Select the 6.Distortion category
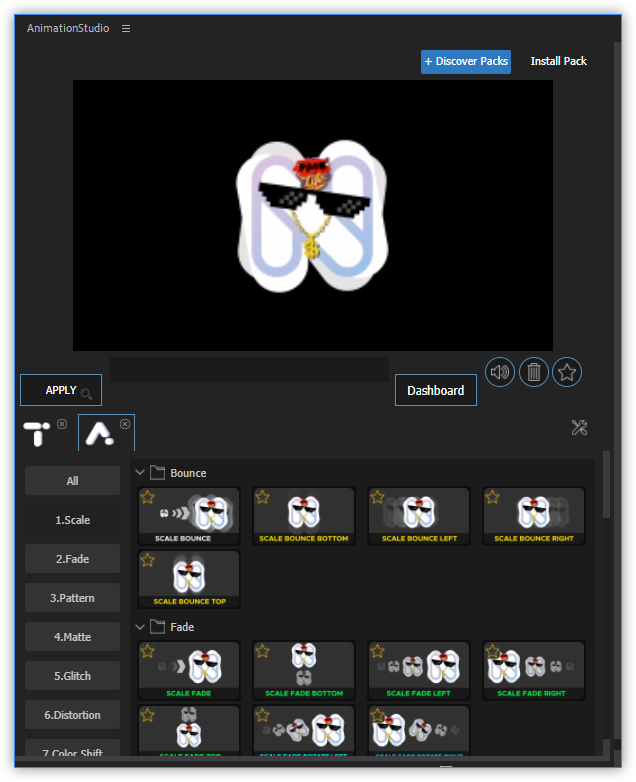 (x=72, y=714)
